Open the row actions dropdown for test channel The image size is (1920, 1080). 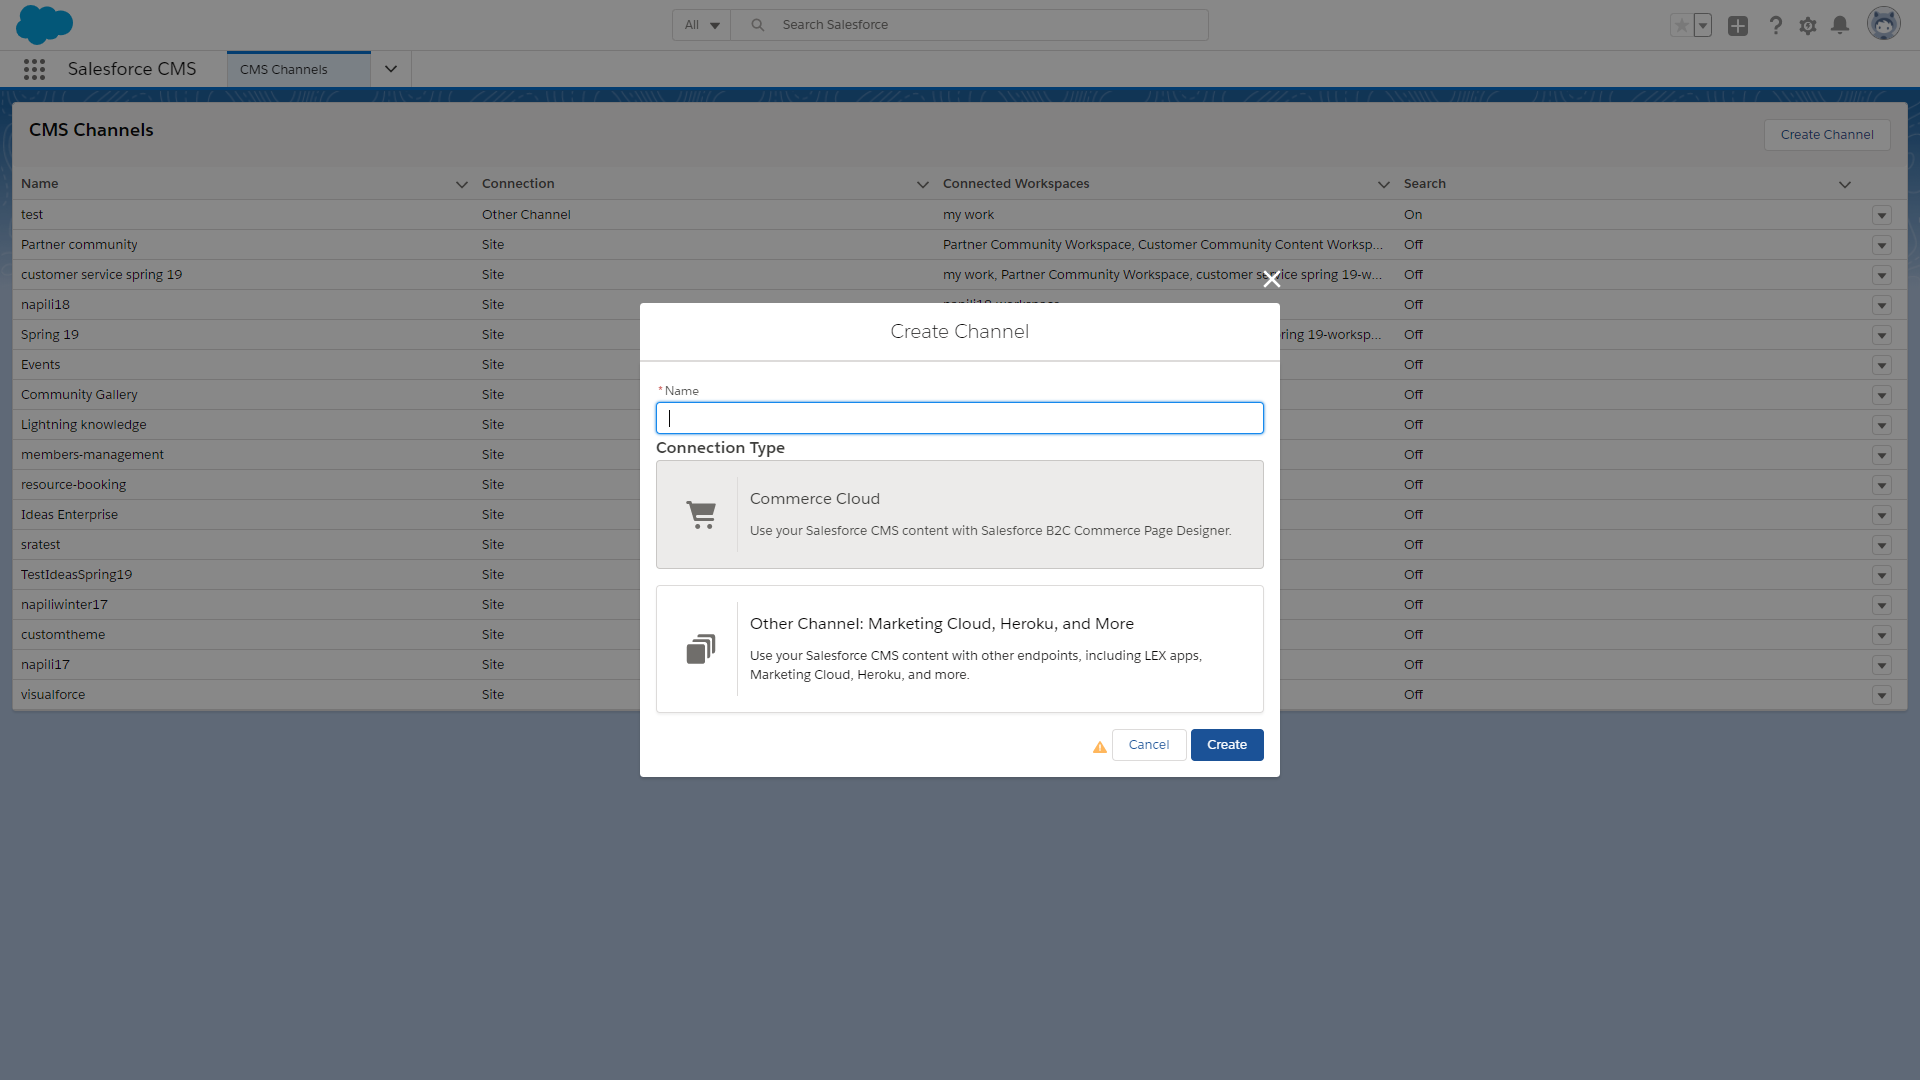[1881, 215]
